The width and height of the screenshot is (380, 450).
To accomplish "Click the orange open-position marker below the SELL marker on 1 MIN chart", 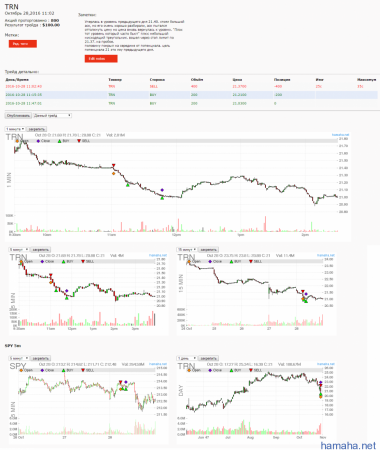I will [x=114, y=173].
